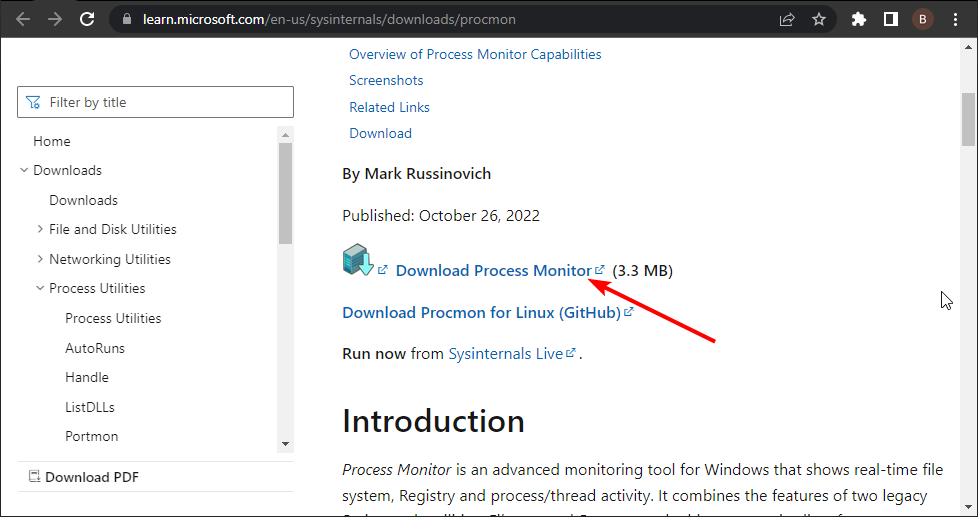Viewport: 978px width, 517px height.
Task: Open Overview of Process Monitor Capabilities link
Action: (x=475, y=54)
